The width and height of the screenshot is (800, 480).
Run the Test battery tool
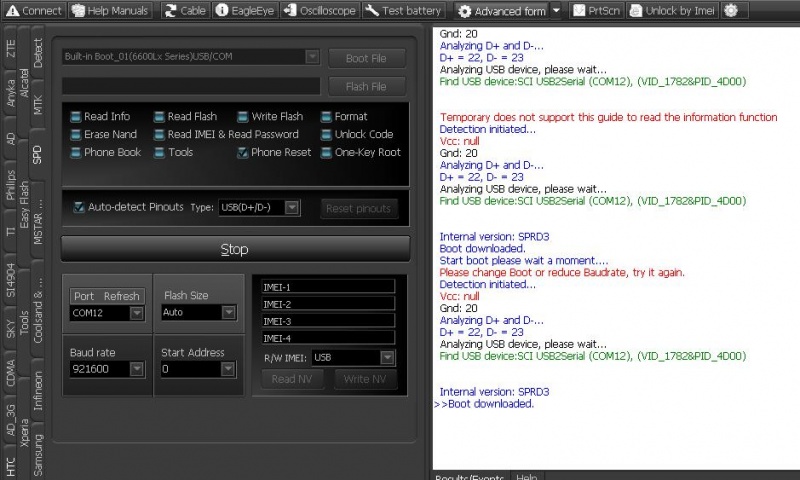[x=372, y=11]
